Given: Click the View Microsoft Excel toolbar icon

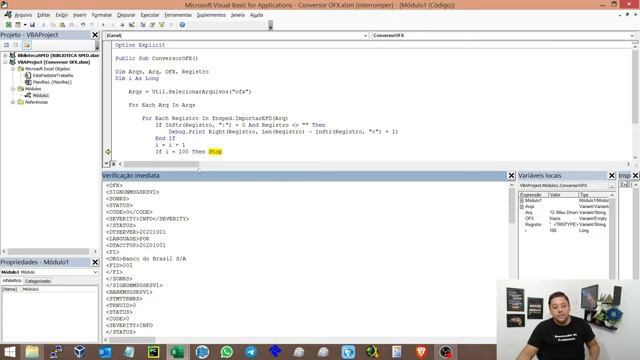Looking at the screenshot, I should pos(8,25).
